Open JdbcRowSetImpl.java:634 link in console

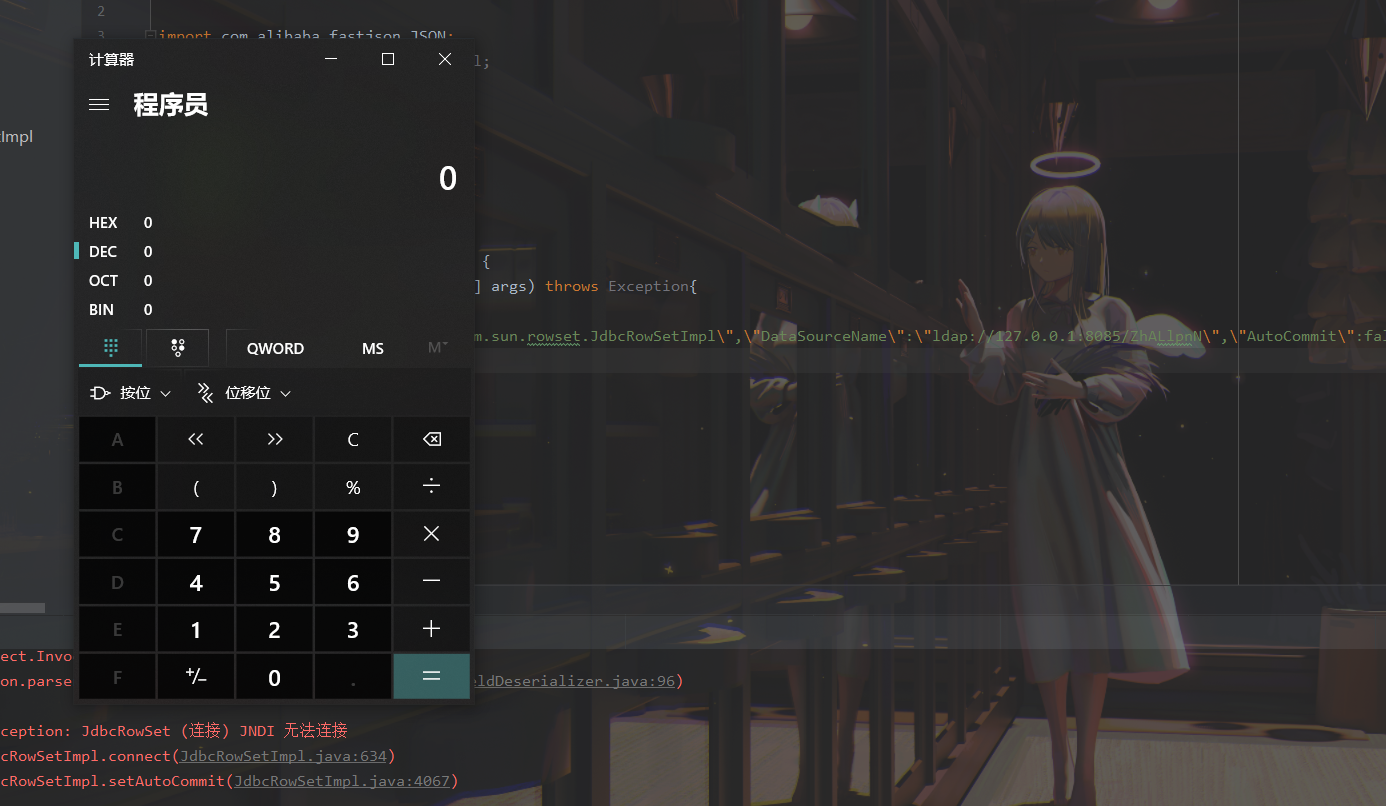283,756
